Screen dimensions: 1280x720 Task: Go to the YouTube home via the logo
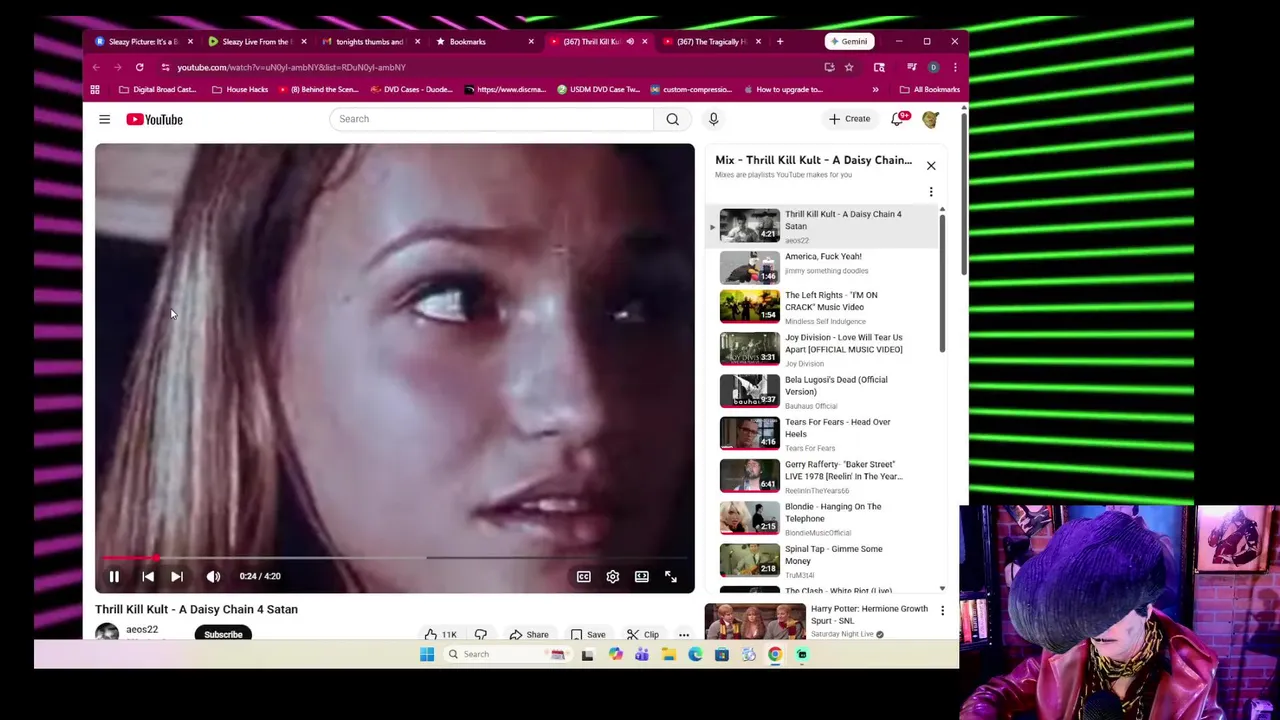[155, 119]
